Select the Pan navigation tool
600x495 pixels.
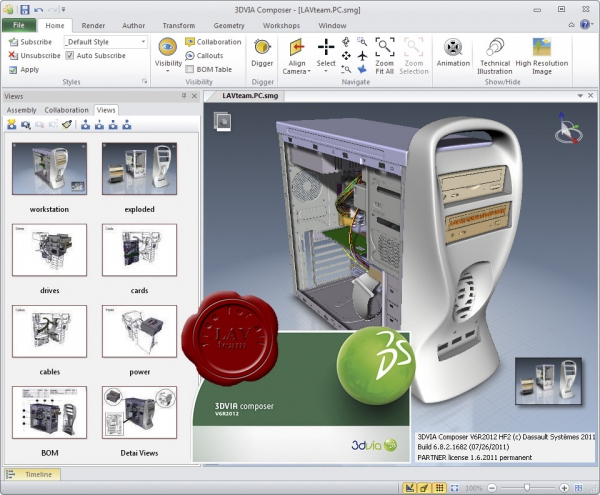(x=346, y=56)
